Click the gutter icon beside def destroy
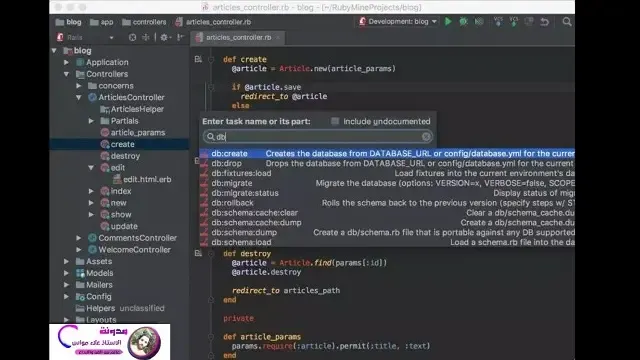 [198, 253]
